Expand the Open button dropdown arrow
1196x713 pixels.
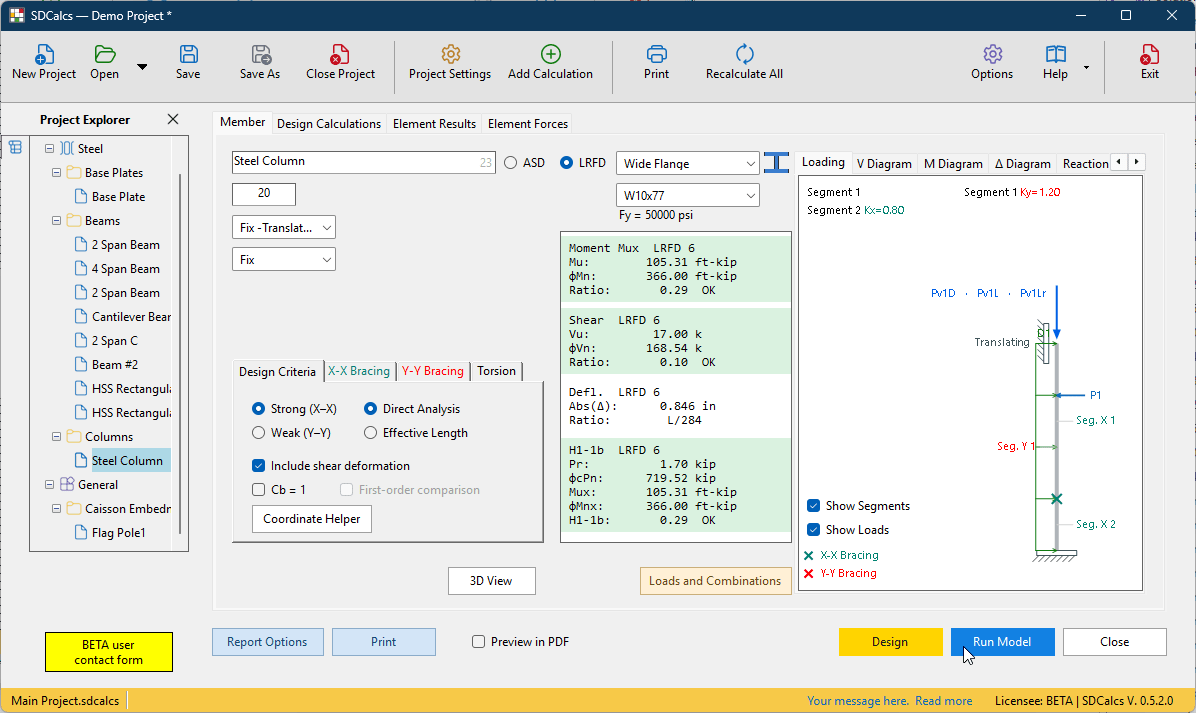click(142, 67)
